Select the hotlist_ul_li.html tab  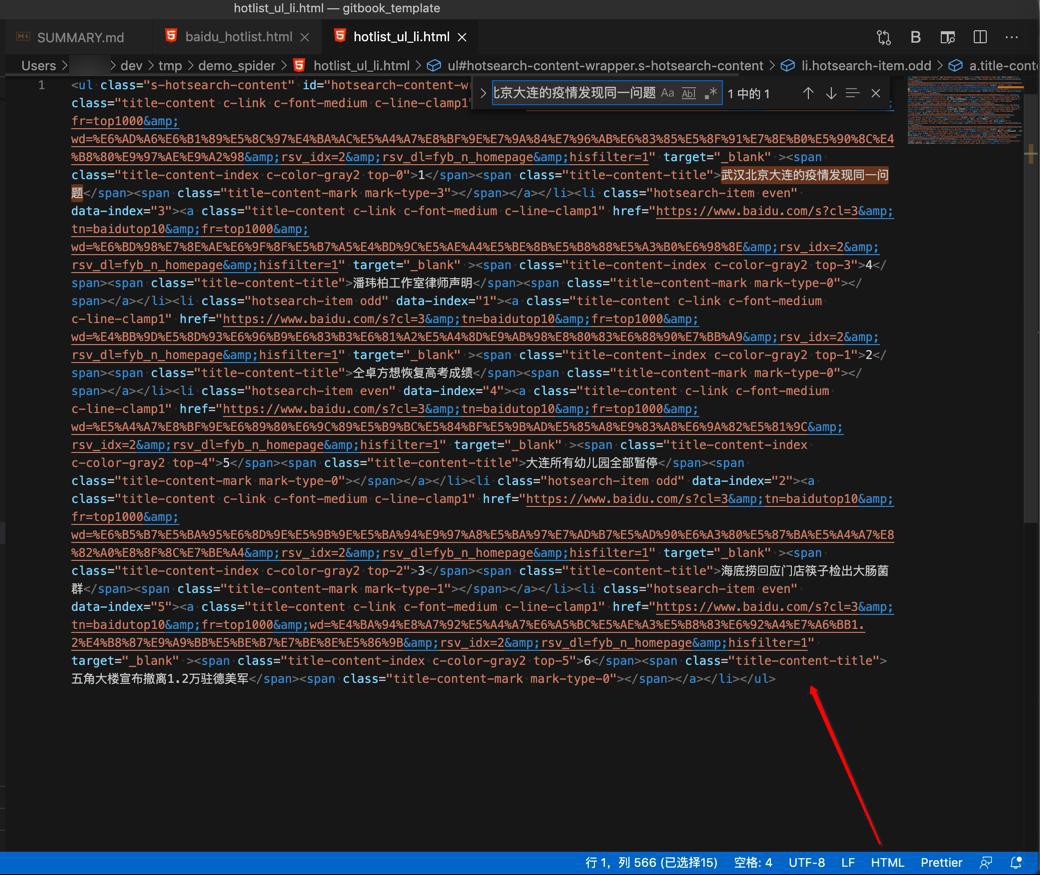tap(401, 37)
